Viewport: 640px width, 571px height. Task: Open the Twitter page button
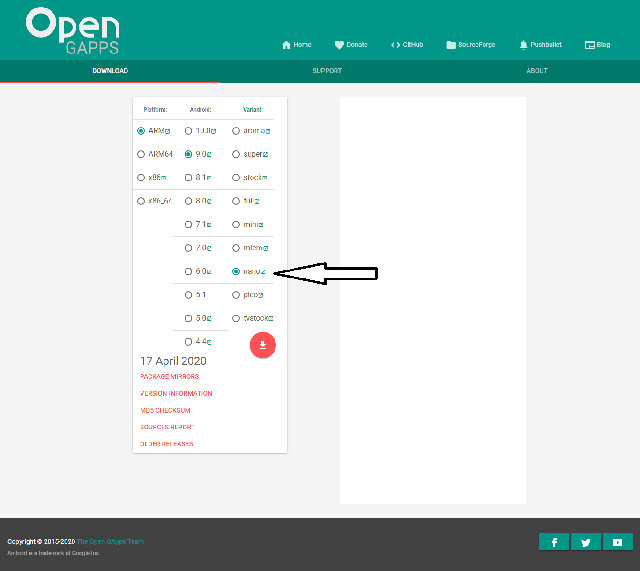pos(586,542)
